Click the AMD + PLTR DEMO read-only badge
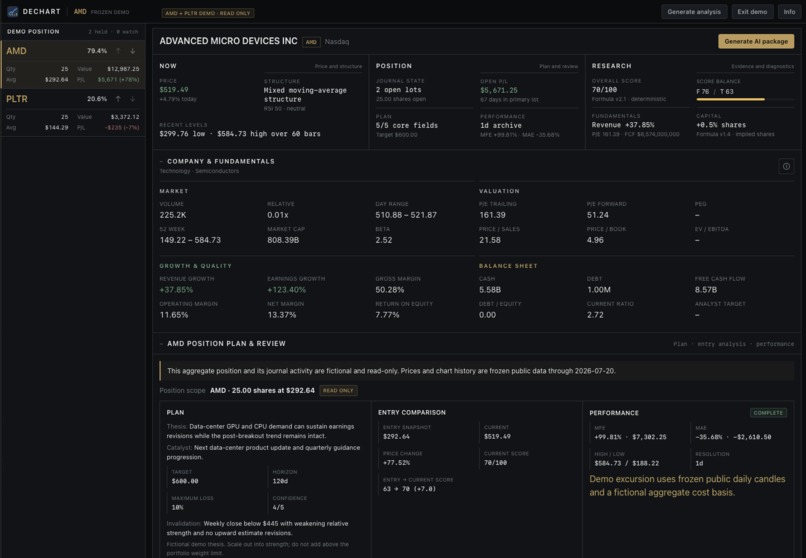Image resolution: width=806 pixels, height=558 pixels. point(208,13)
